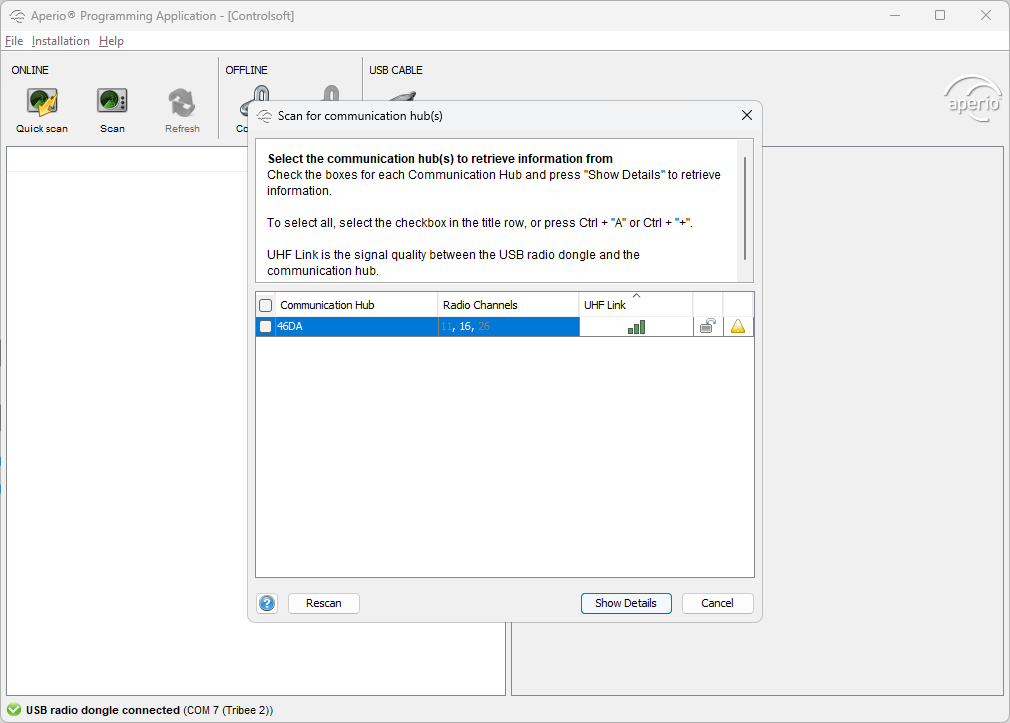Image resolution: width=1010 pixels, height=723 pixels.
Task: Click the UHF Link signal bars for 46DA
Action: pyautogui.click(x=636, y=327)
